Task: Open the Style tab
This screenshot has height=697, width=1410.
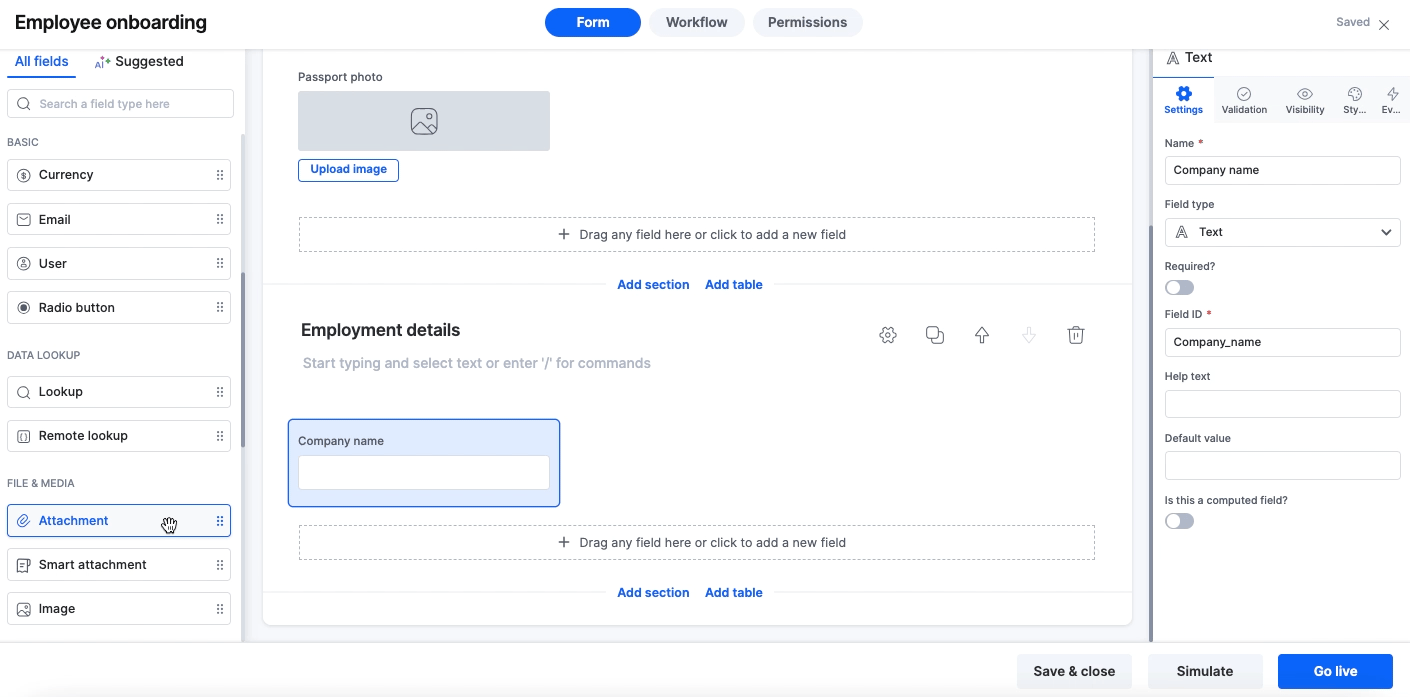Action: 1355,100
